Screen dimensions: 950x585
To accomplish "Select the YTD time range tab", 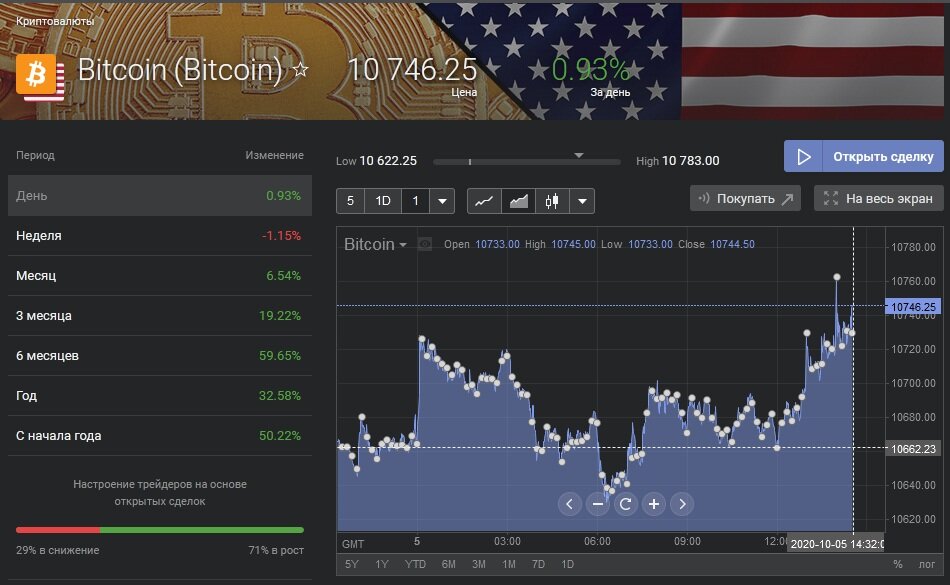I will click(414, 564).
